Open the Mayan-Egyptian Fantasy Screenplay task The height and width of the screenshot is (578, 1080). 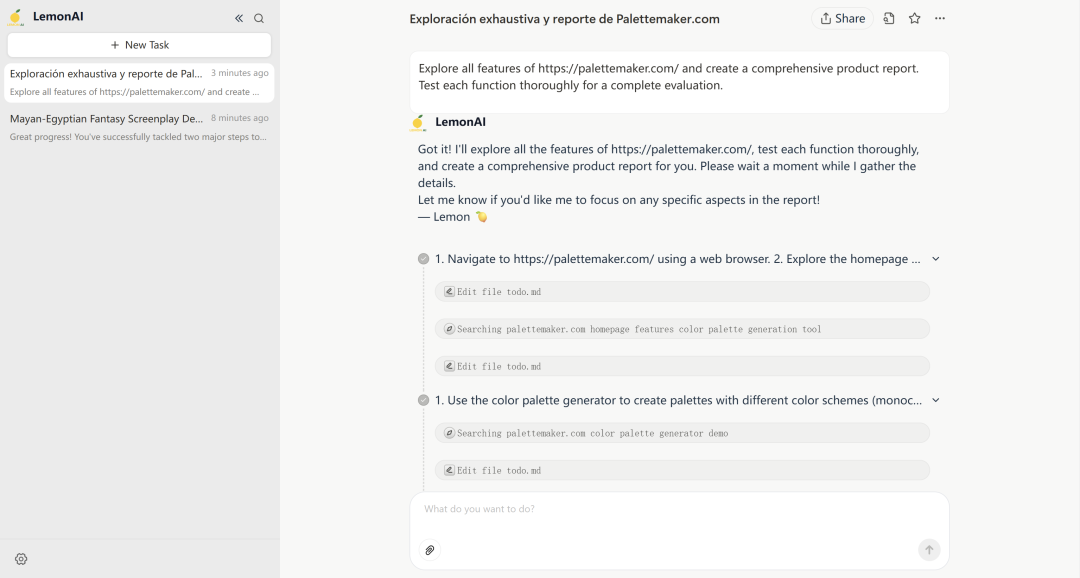tap(139, 127)
